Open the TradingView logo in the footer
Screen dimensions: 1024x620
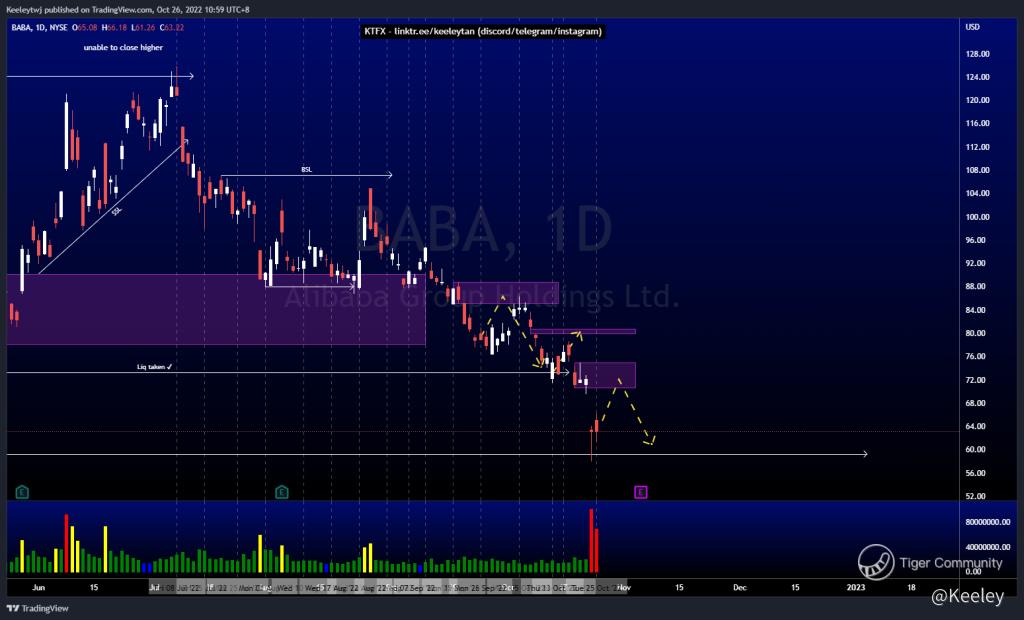37,608
